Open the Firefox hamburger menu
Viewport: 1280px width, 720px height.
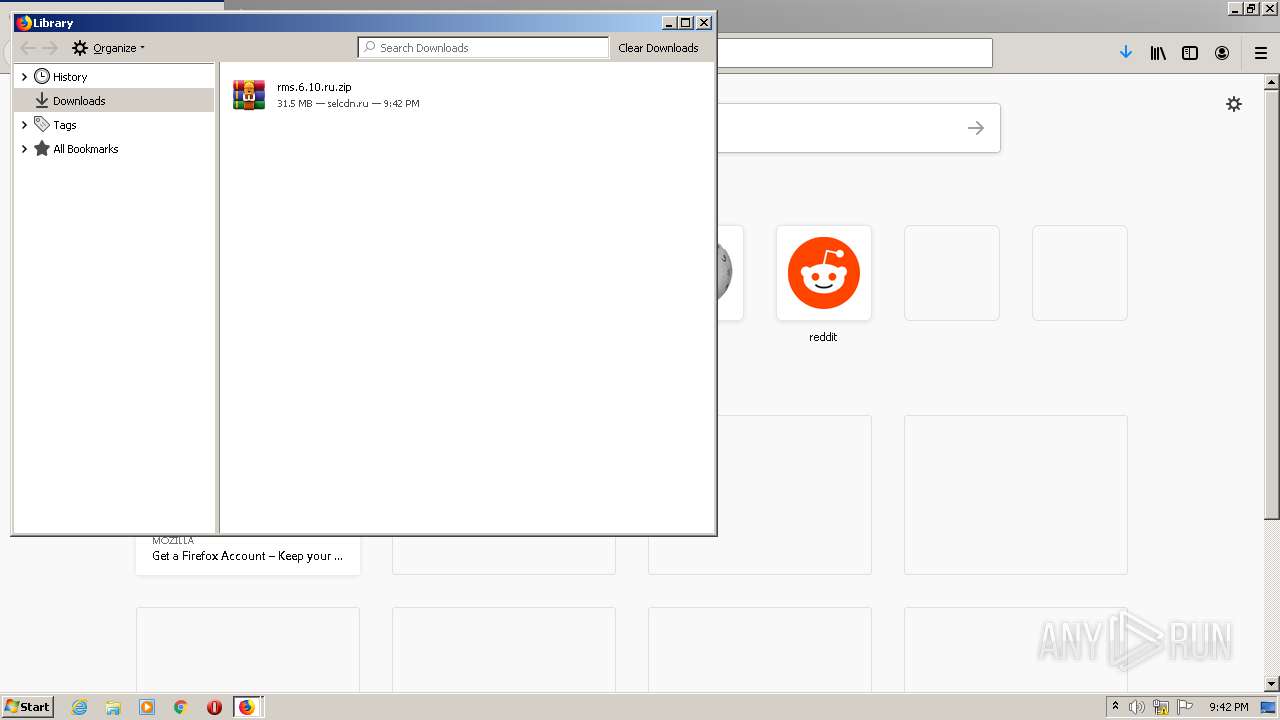coord(1261,53)
